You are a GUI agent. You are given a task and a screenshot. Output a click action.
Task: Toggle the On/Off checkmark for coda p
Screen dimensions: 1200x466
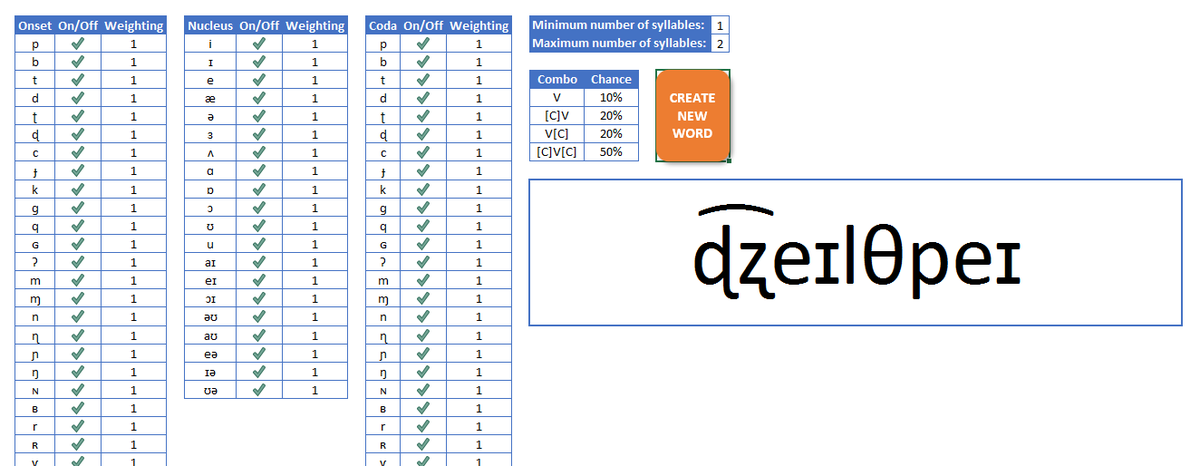pyautogui.click(x=423, y=44)
